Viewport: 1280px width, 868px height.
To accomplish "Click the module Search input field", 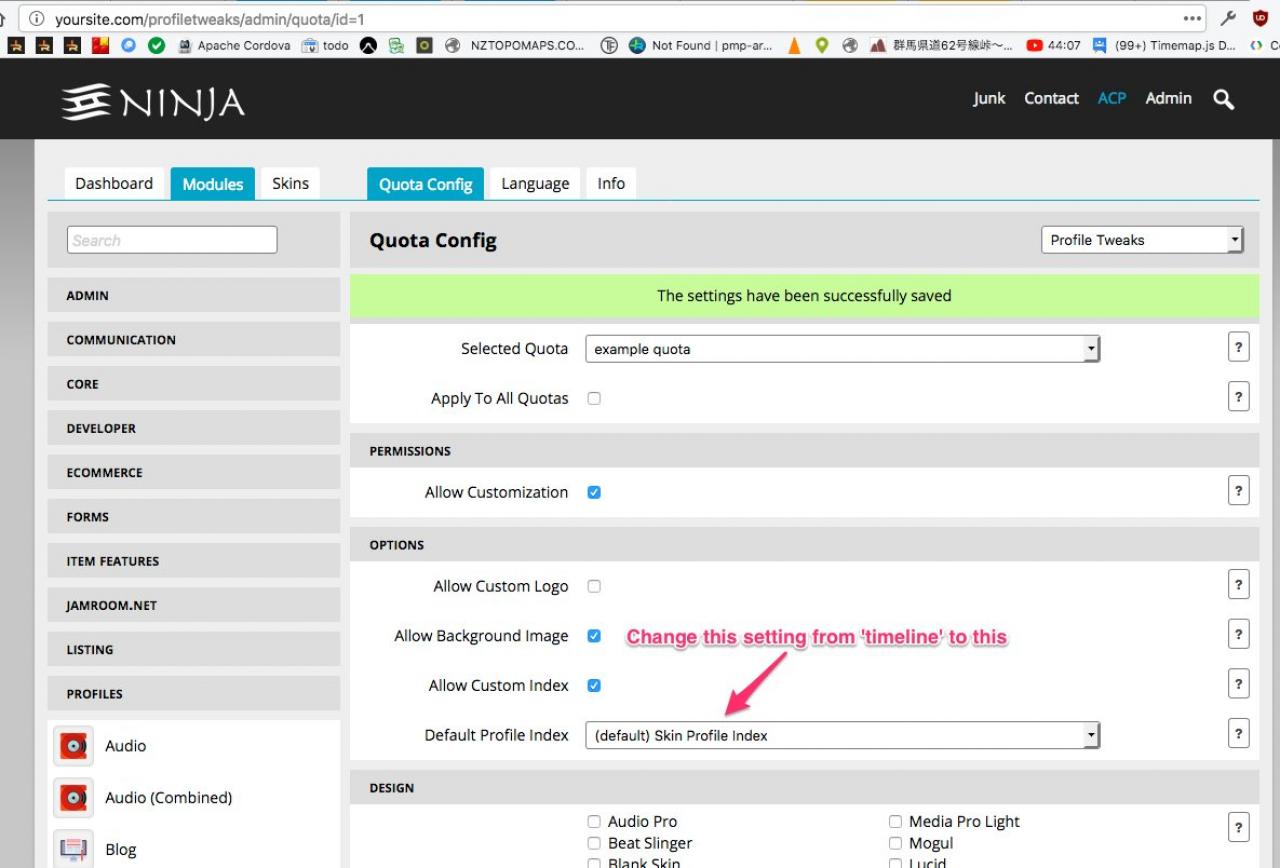I will coord(172,240).
